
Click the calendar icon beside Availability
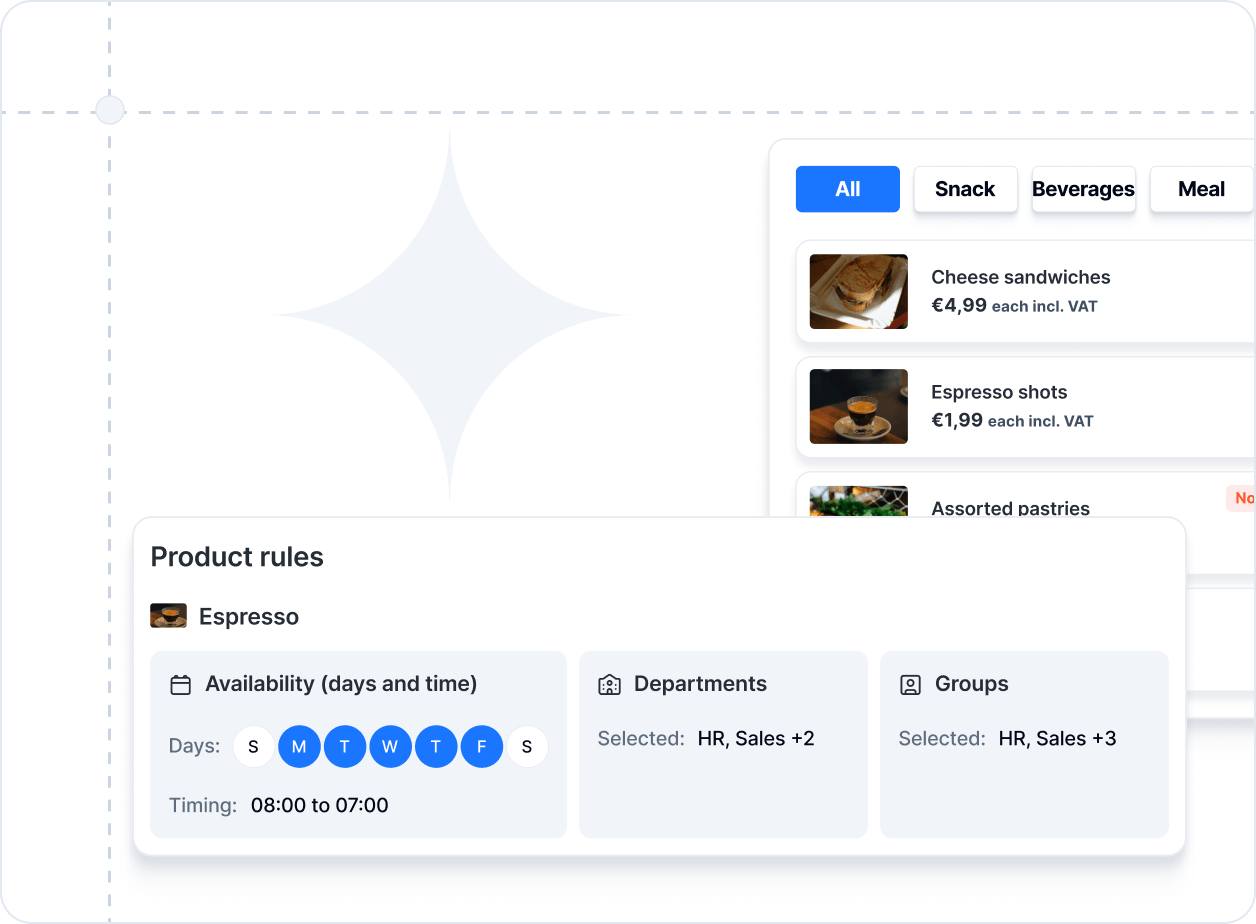pos(181,685)
